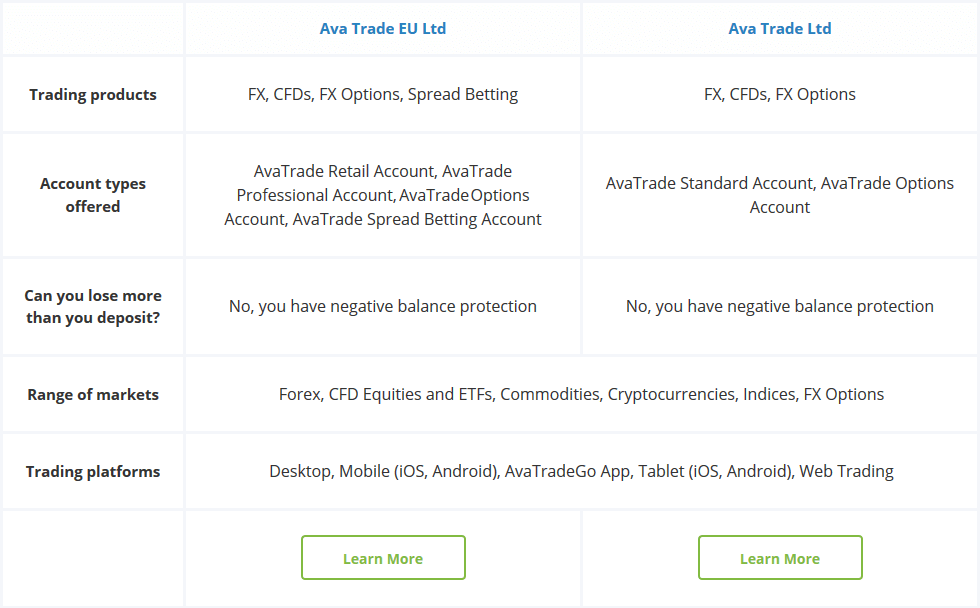The image size is (980, 608).
Task: Click the Trading platforms row label
Action: click(x=93, y=471)
